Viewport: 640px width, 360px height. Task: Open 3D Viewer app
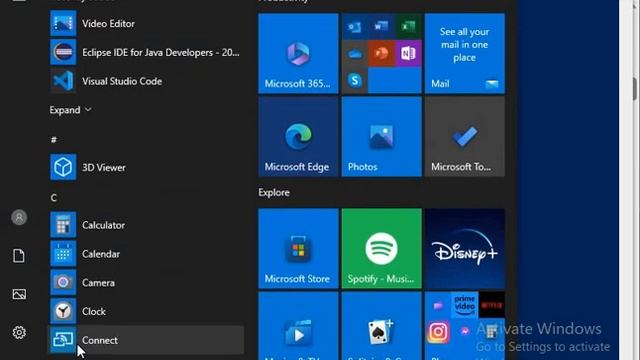tap(146, 167)
